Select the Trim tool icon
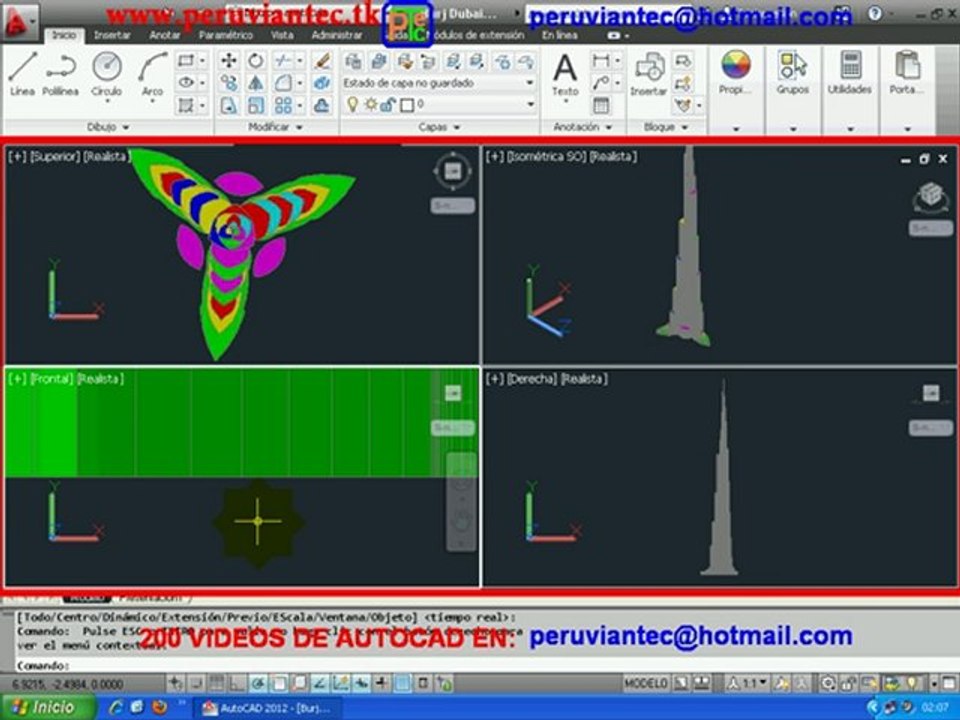 (x=282, y=60)
